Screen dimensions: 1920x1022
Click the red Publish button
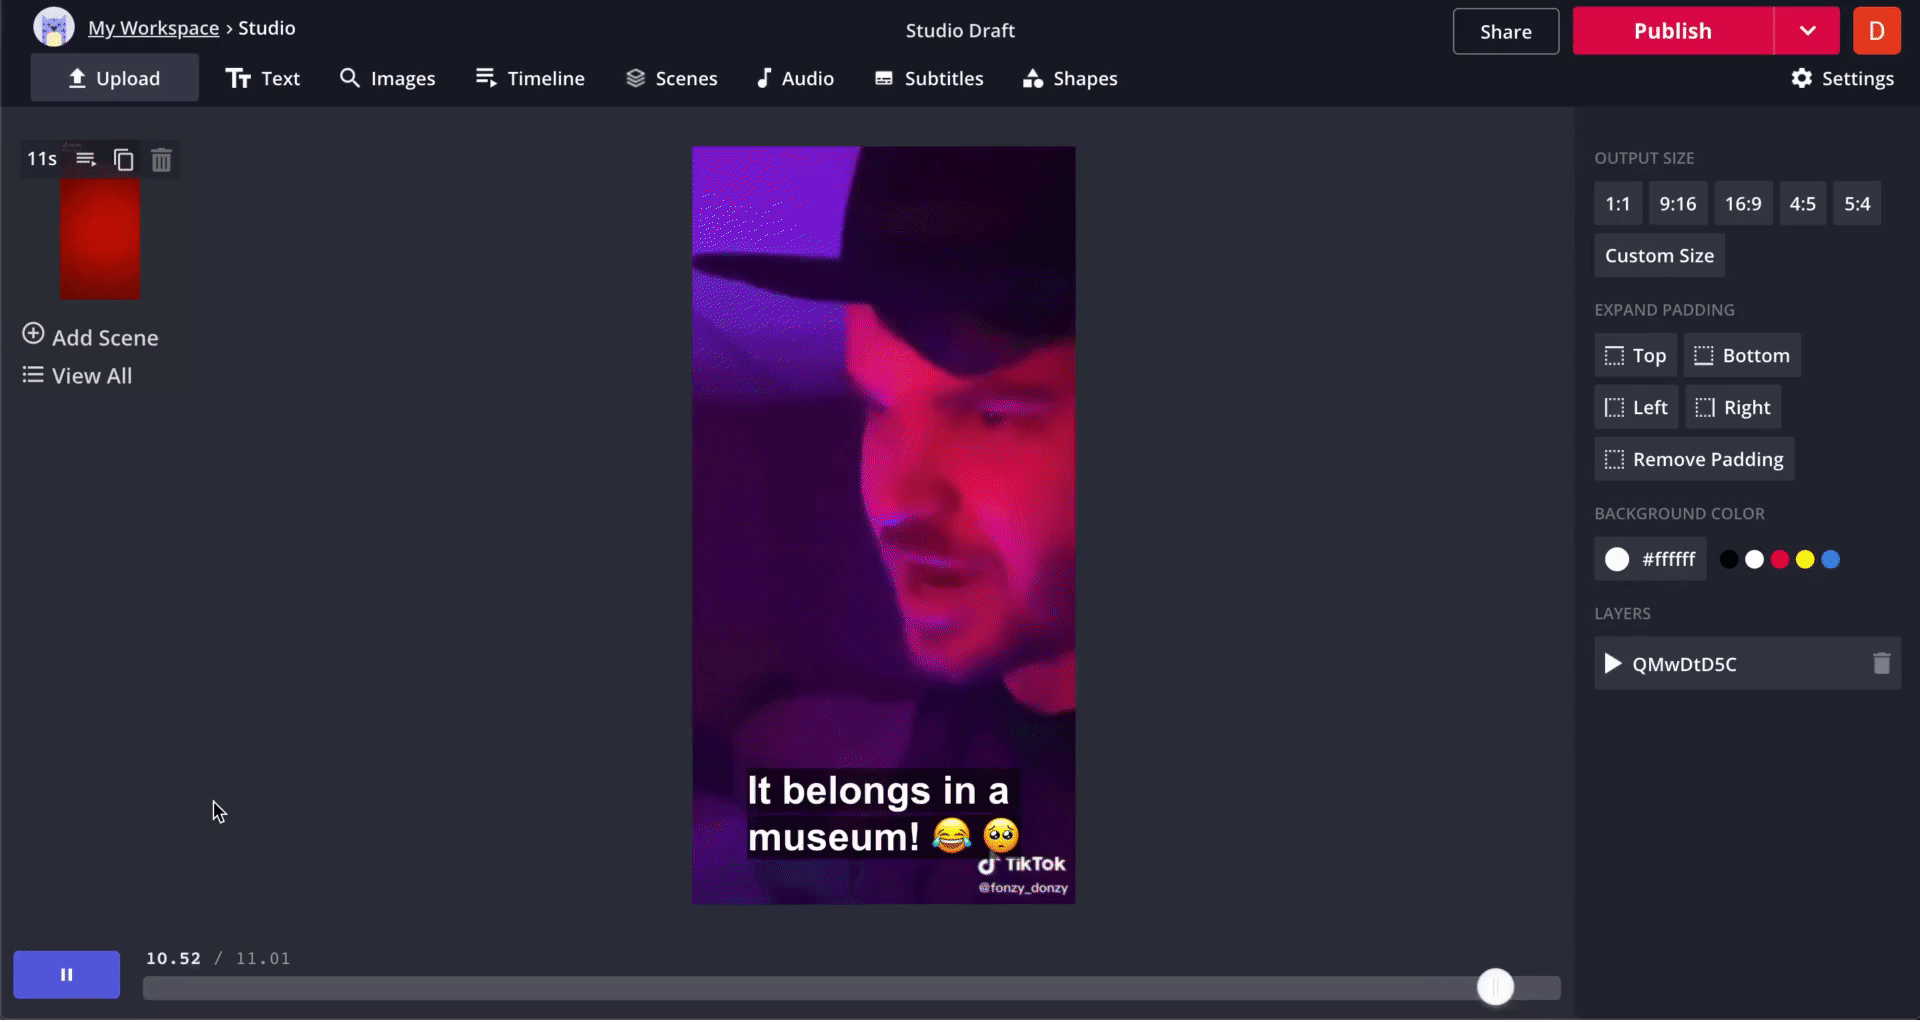tap(1673, 31)
